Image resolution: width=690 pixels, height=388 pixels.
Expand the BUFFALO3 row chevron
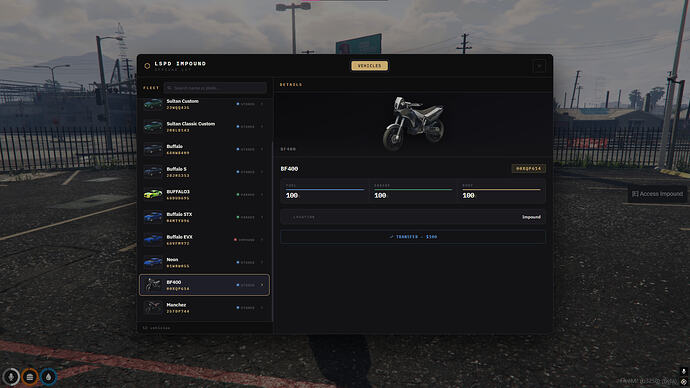click(262, 194)
